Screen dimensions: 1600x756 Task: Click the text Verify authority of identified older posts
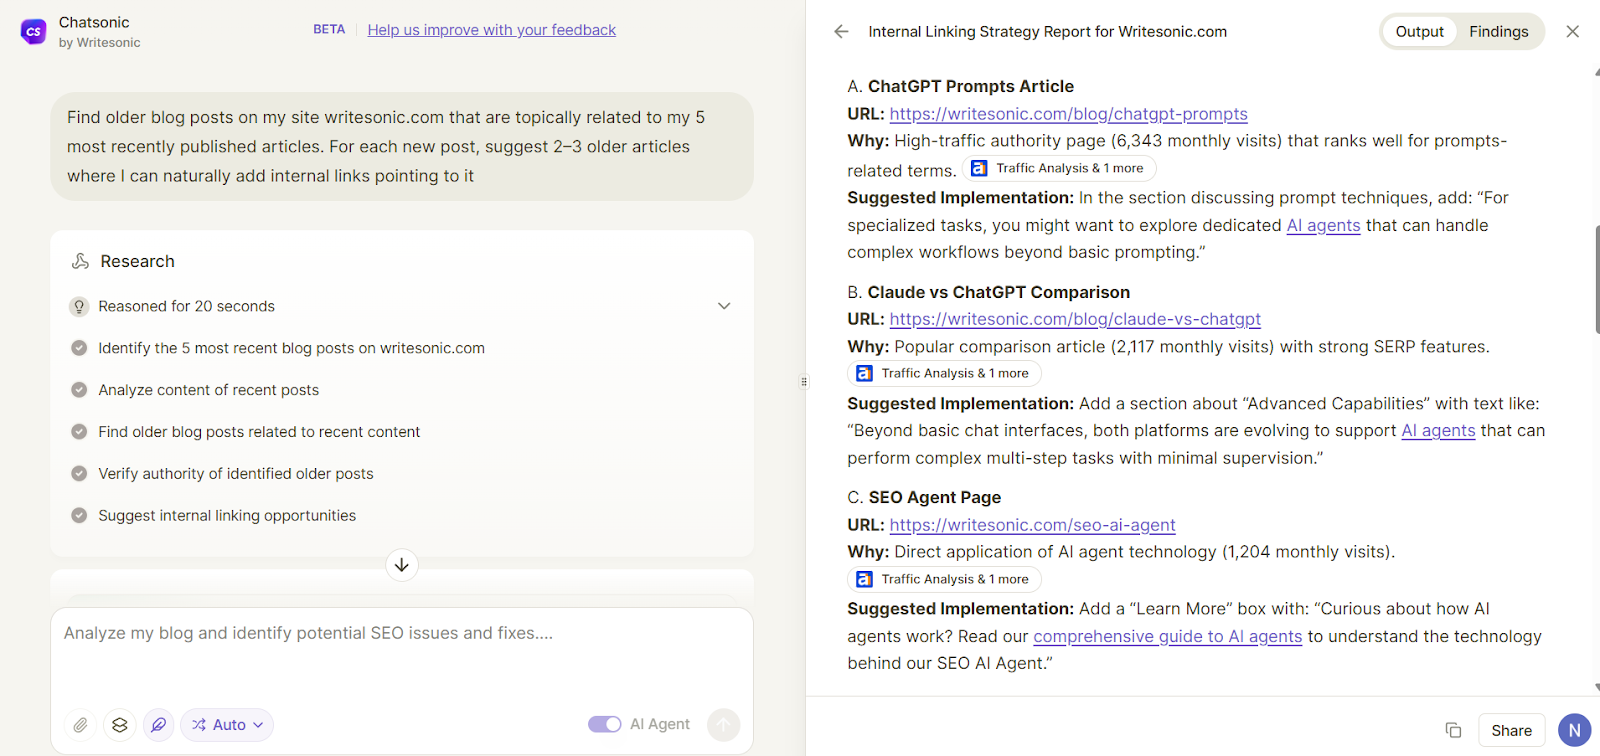coord(236,474)
